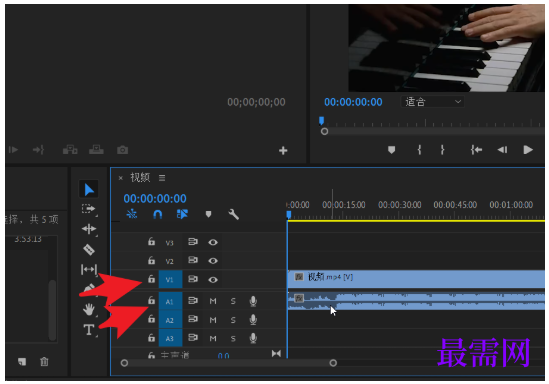Screen dimensions: 549x384
Task: Click the Source monitor Overwrite button
Action: [96, 150]
